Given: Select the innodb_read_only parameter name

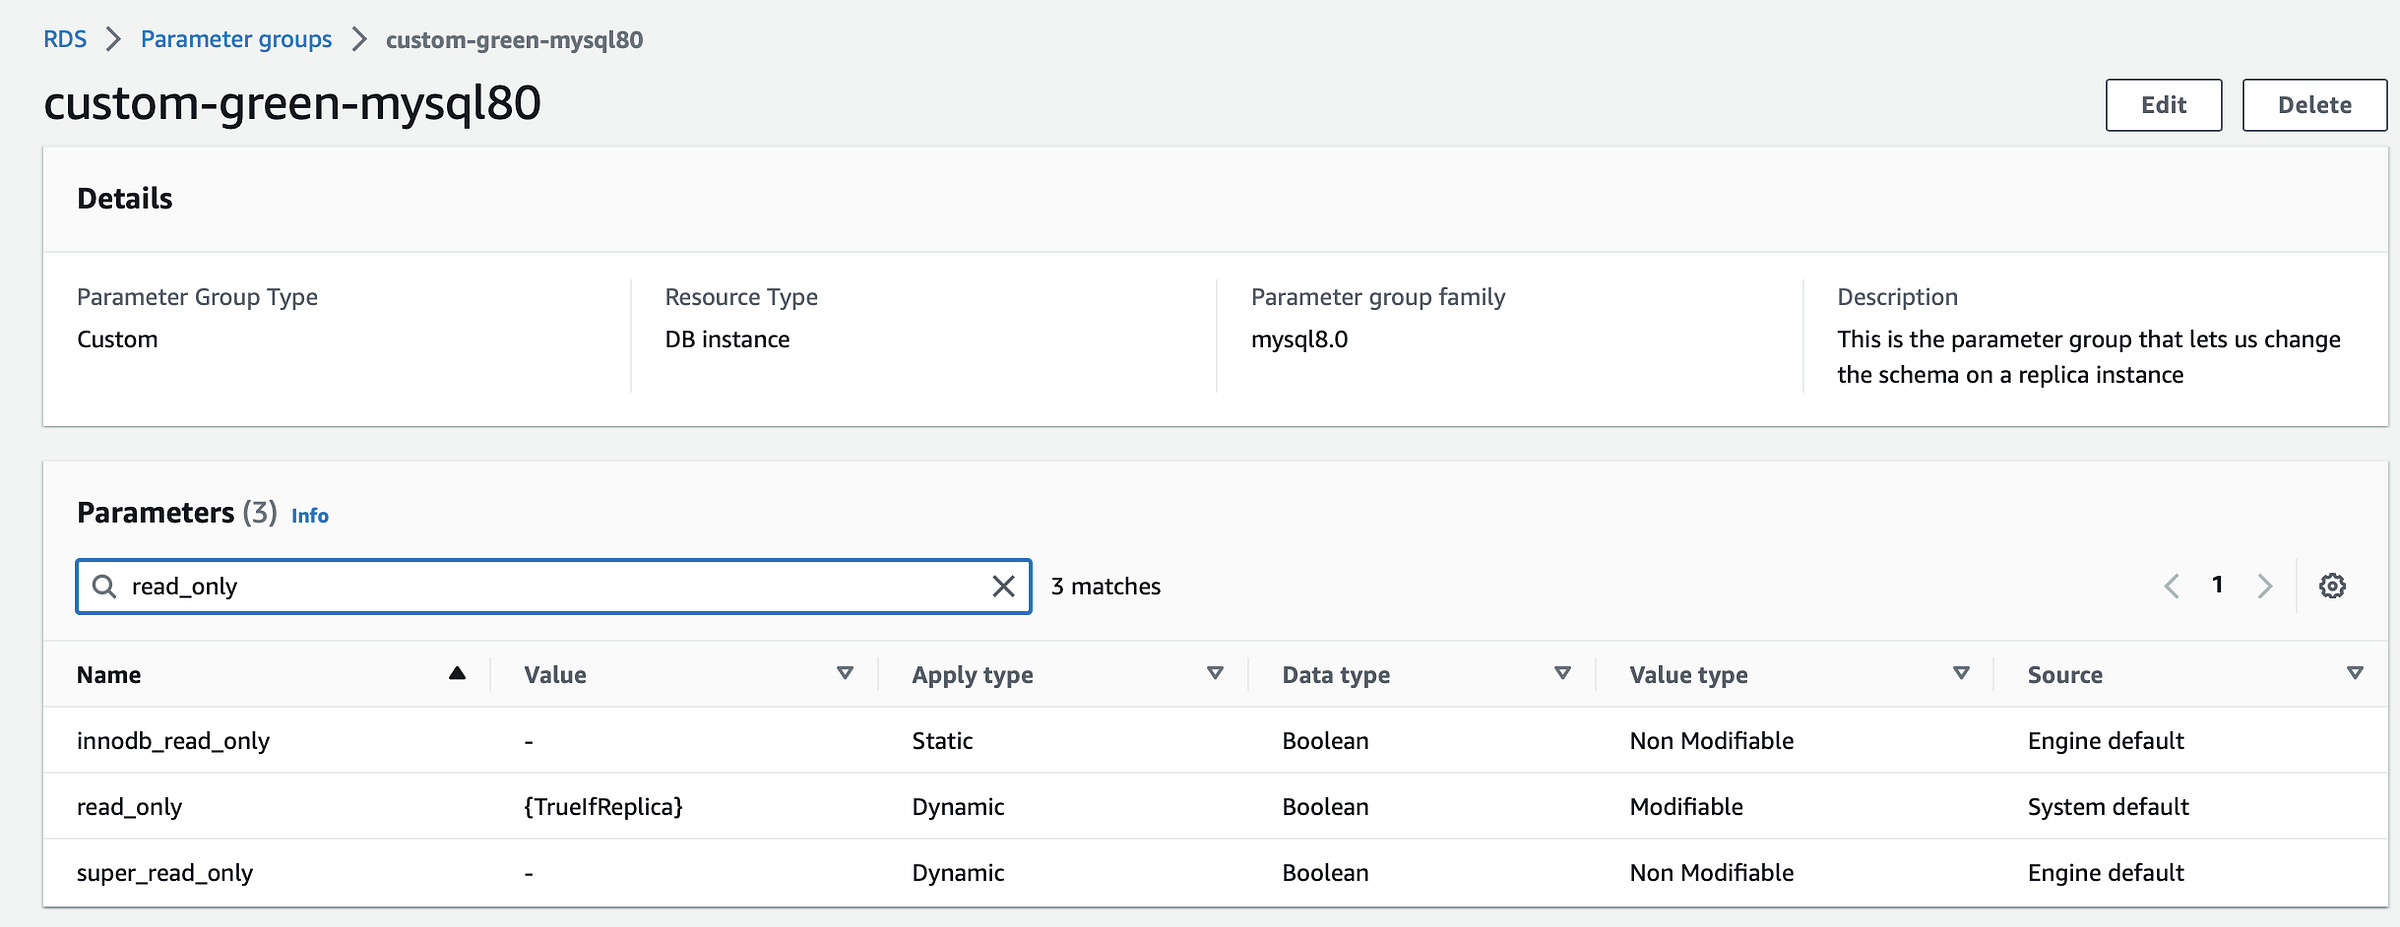Looking at the screenshot, I should click(173, 741).
